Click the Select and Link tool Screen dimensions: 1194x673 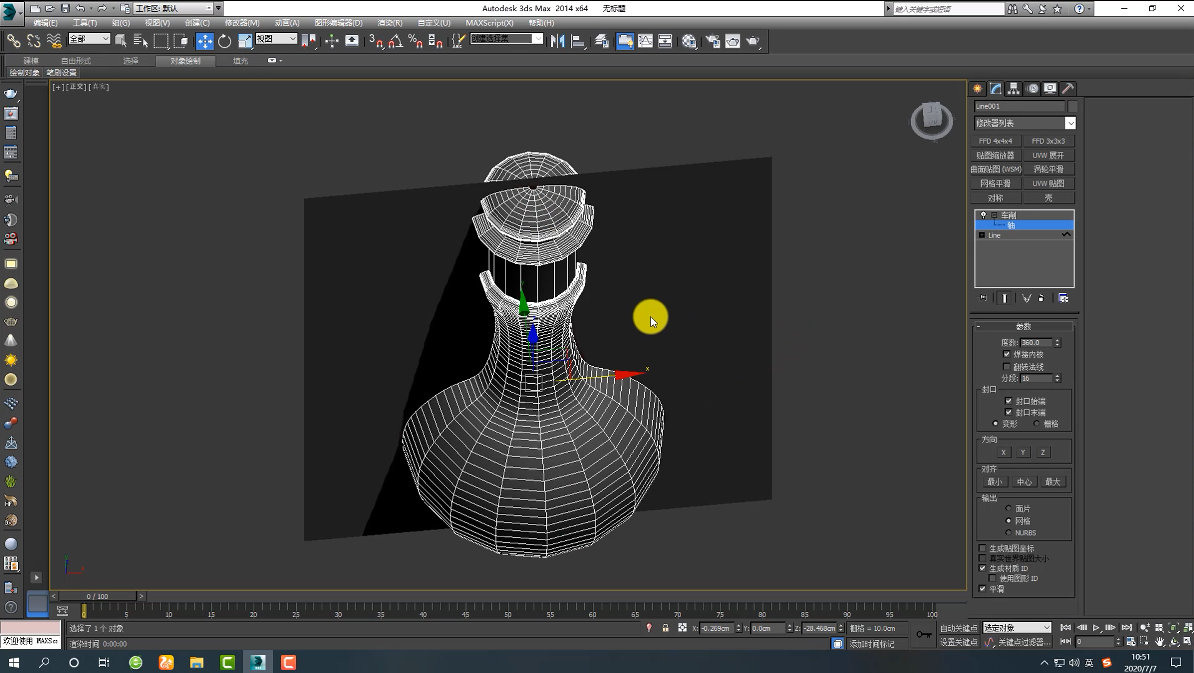click(14, 41)
